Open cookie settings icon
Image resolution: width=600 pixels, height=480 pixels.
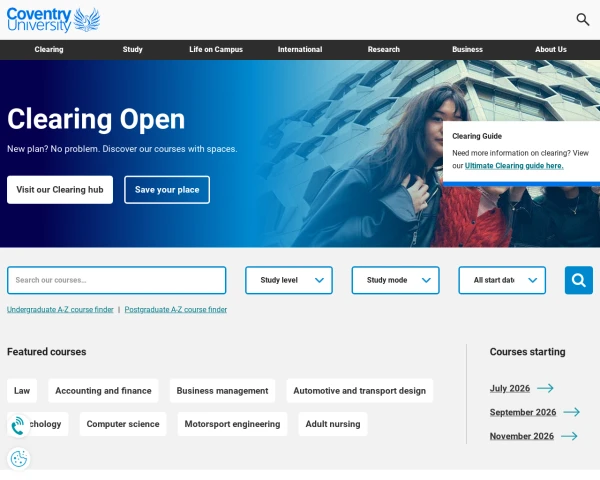coord(19,459)
